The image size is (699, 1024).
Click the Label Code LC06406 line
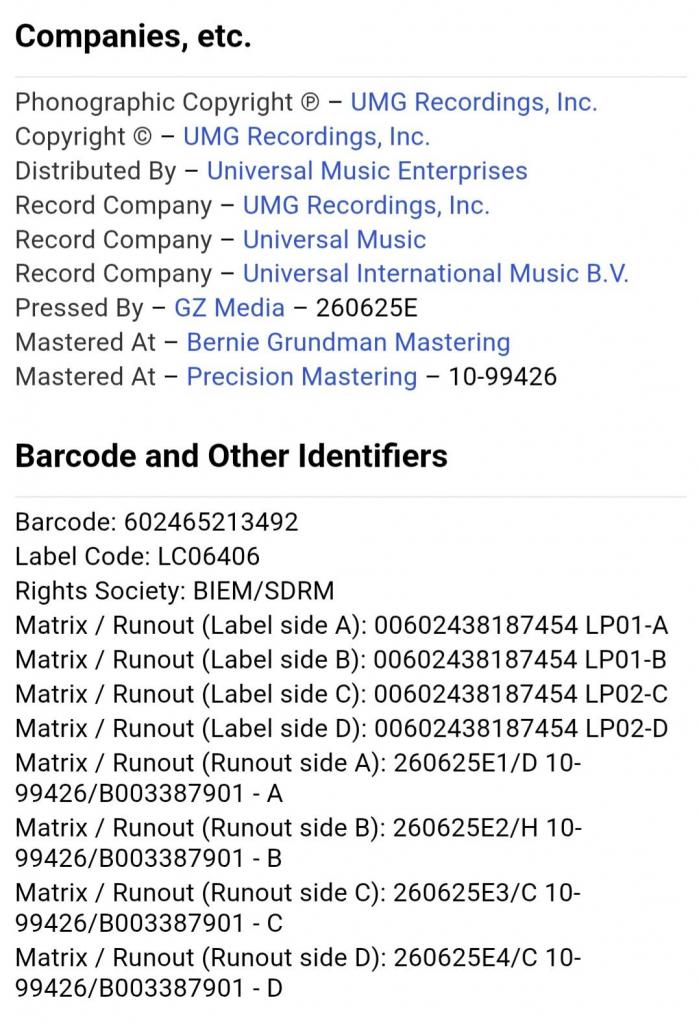138,556
